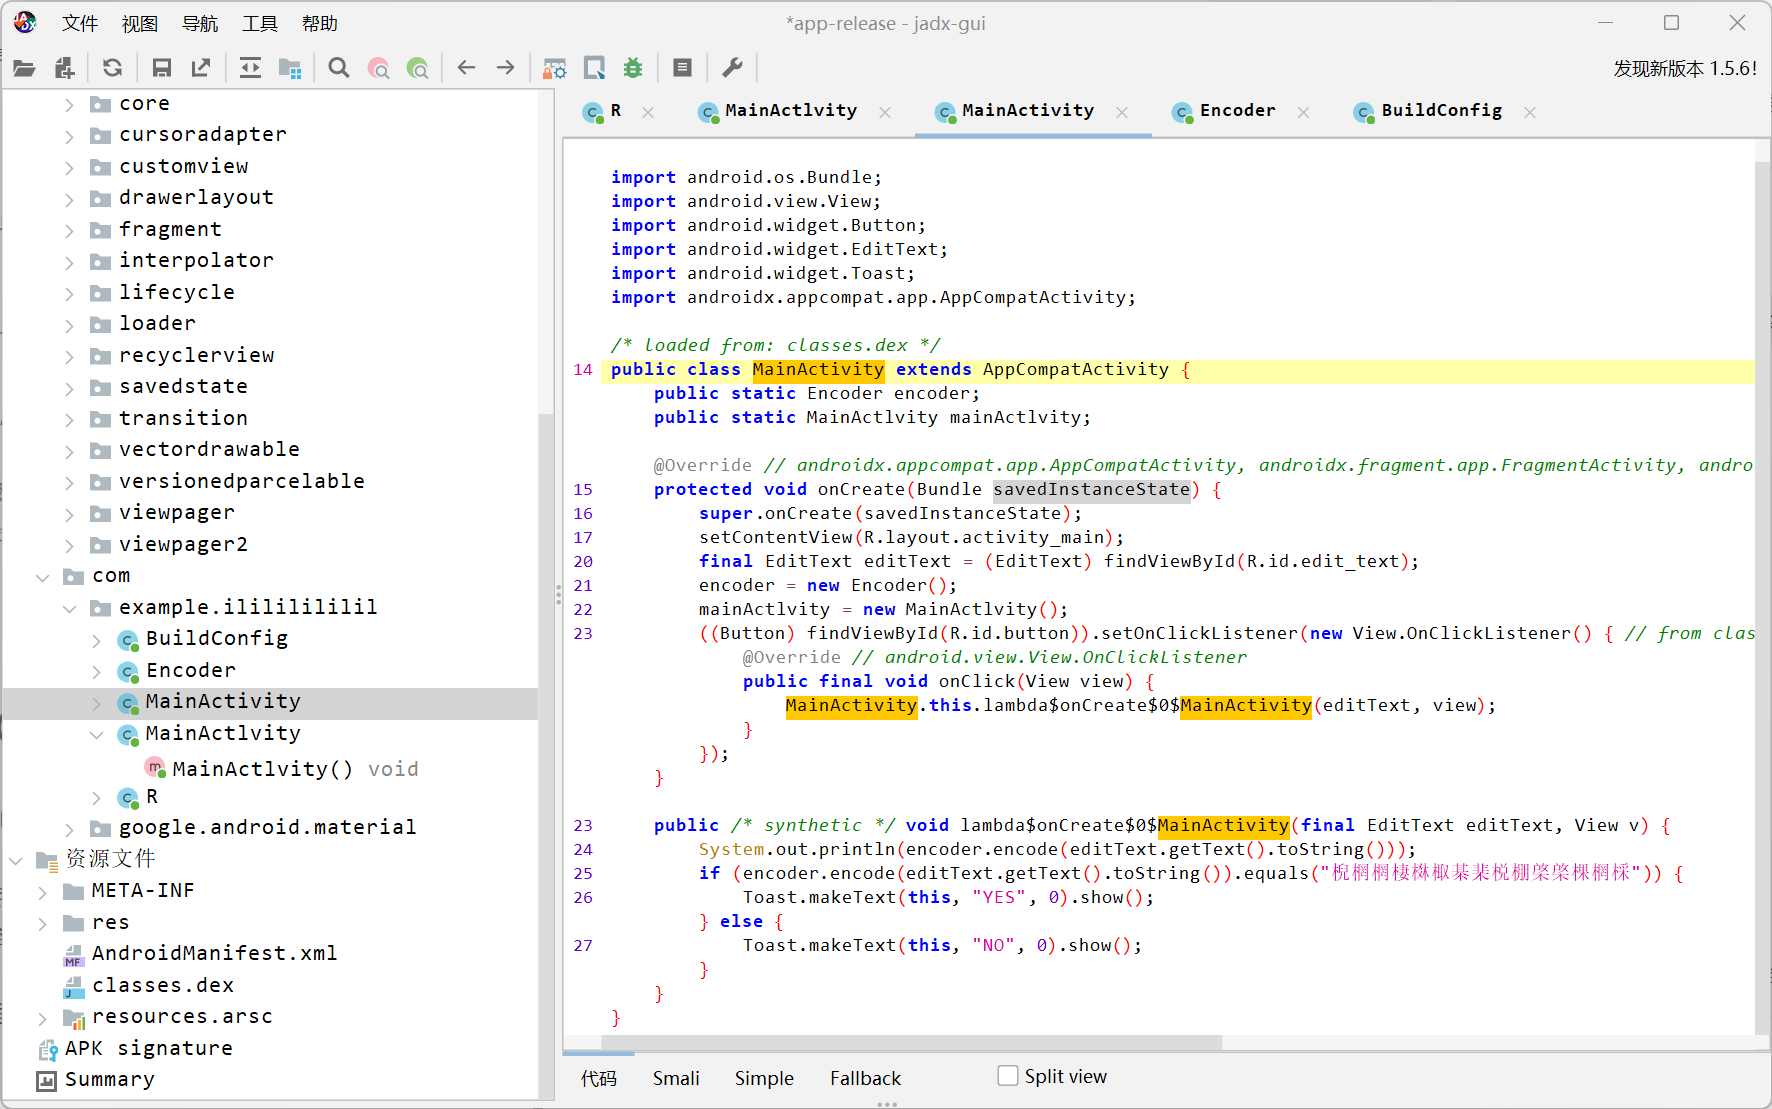This screenshot has height=1109, width=1772.
Task: Click the AndroidManifest.xml file icon
Action: tap(73, 955)
